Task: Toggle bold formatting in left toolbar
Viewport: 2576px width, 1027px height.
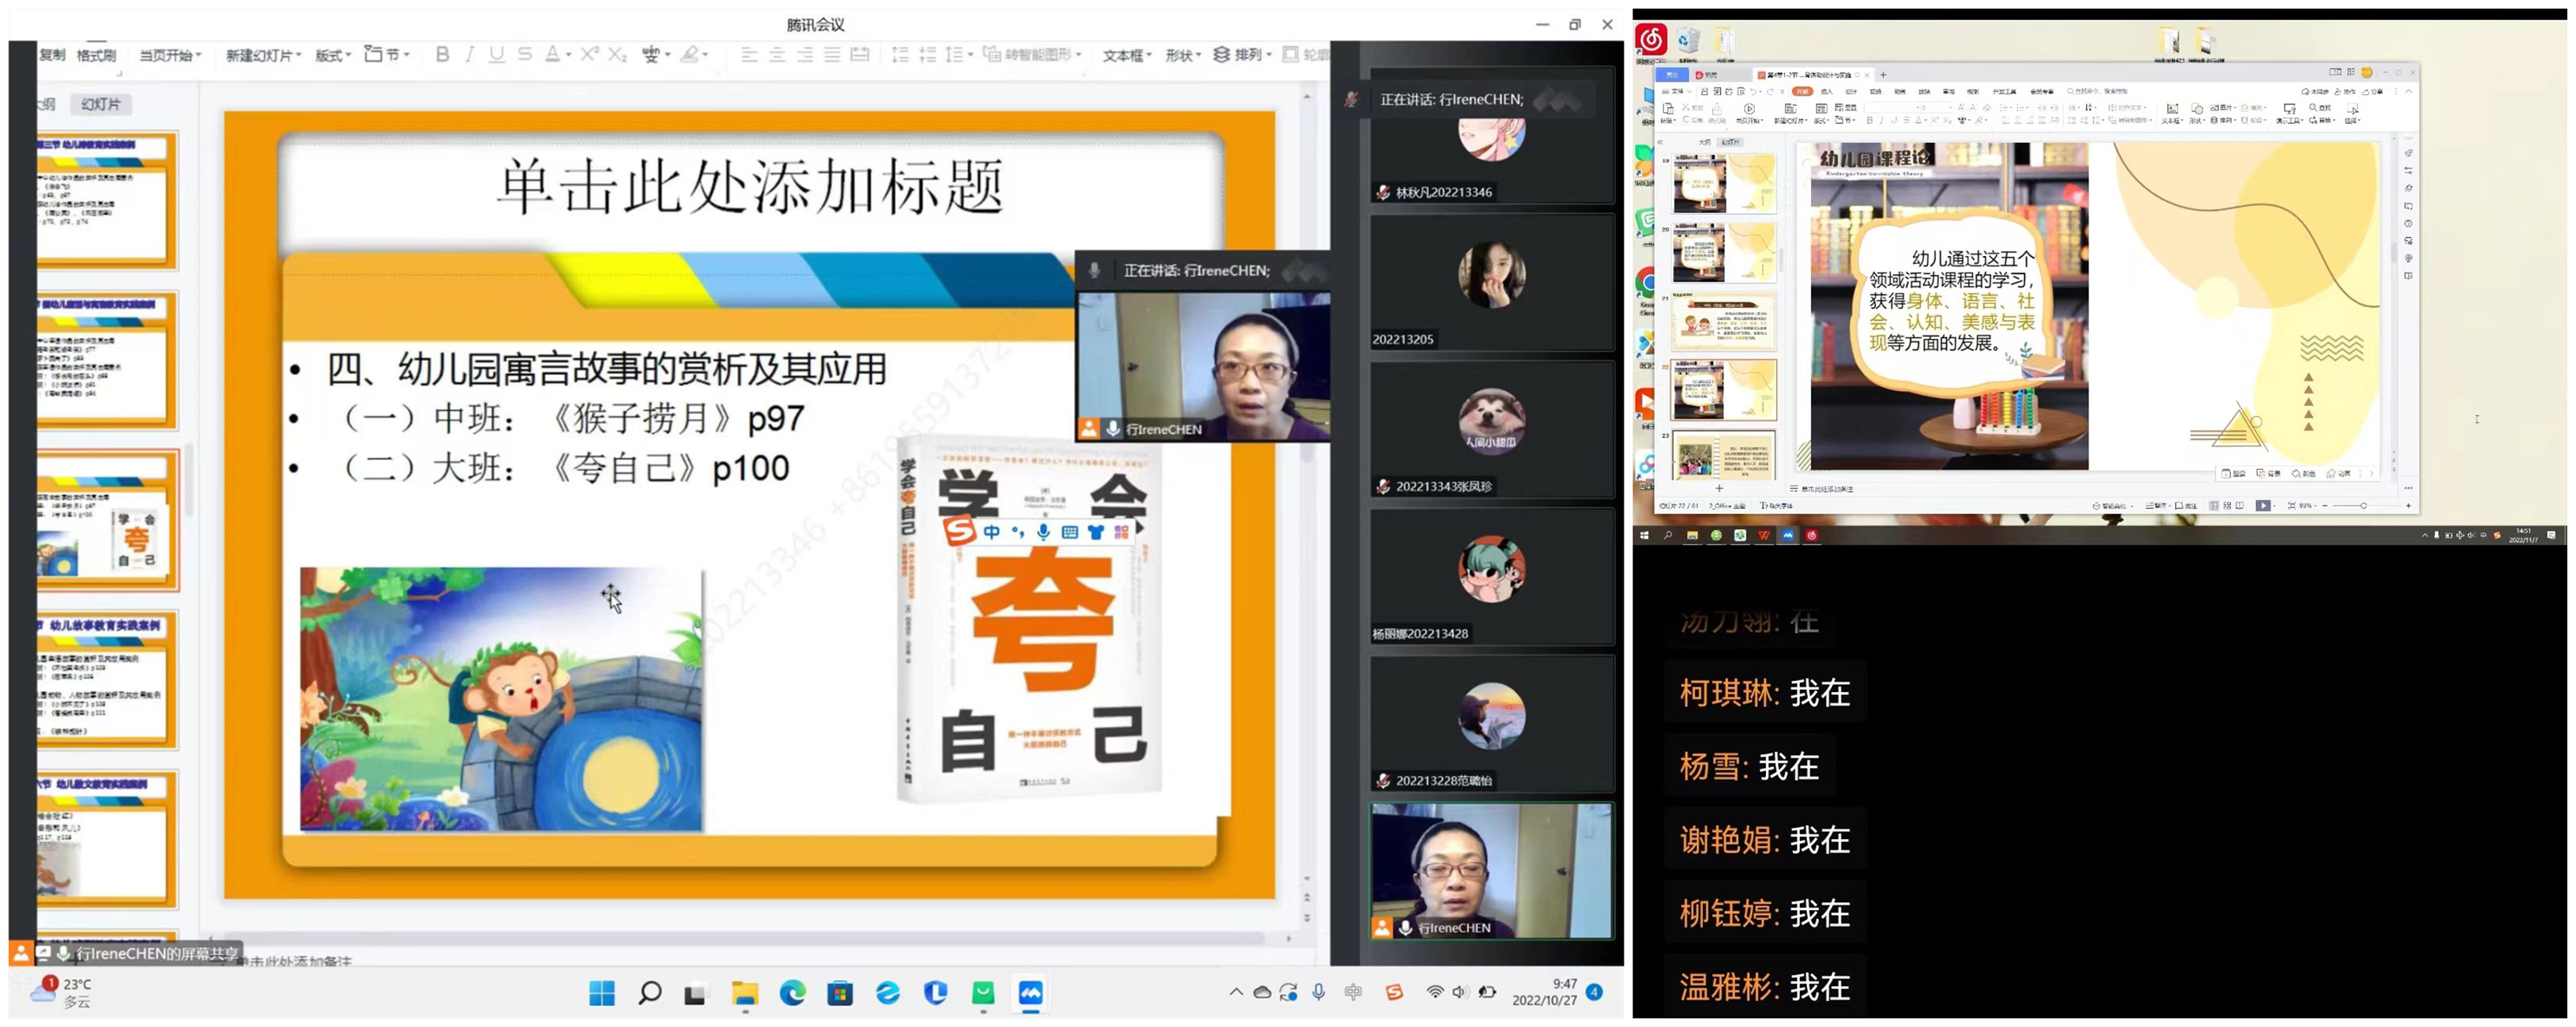Action: click(x=442, y=55)
